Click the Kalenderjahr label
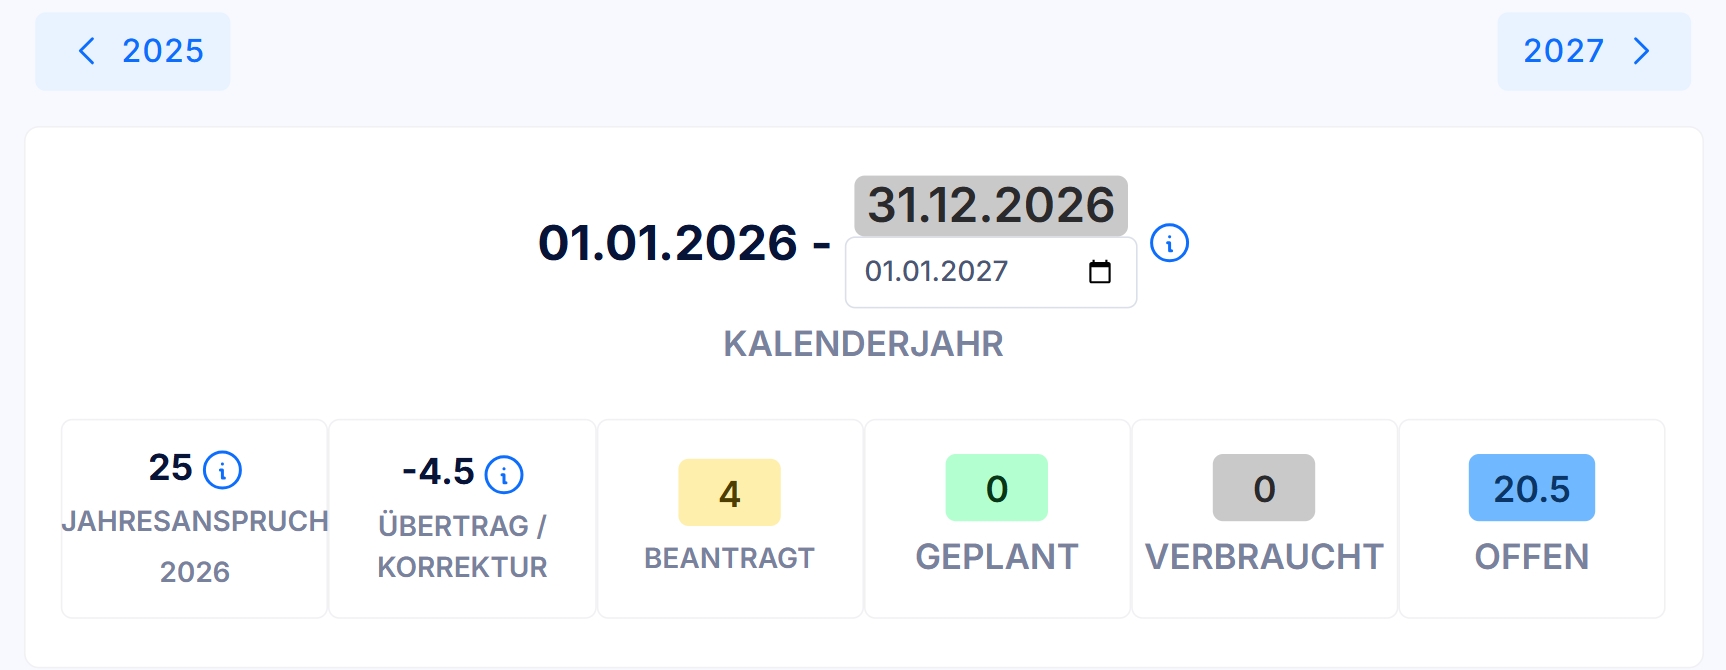Viewport: 1726px width, 670px height. coord(863,344)
